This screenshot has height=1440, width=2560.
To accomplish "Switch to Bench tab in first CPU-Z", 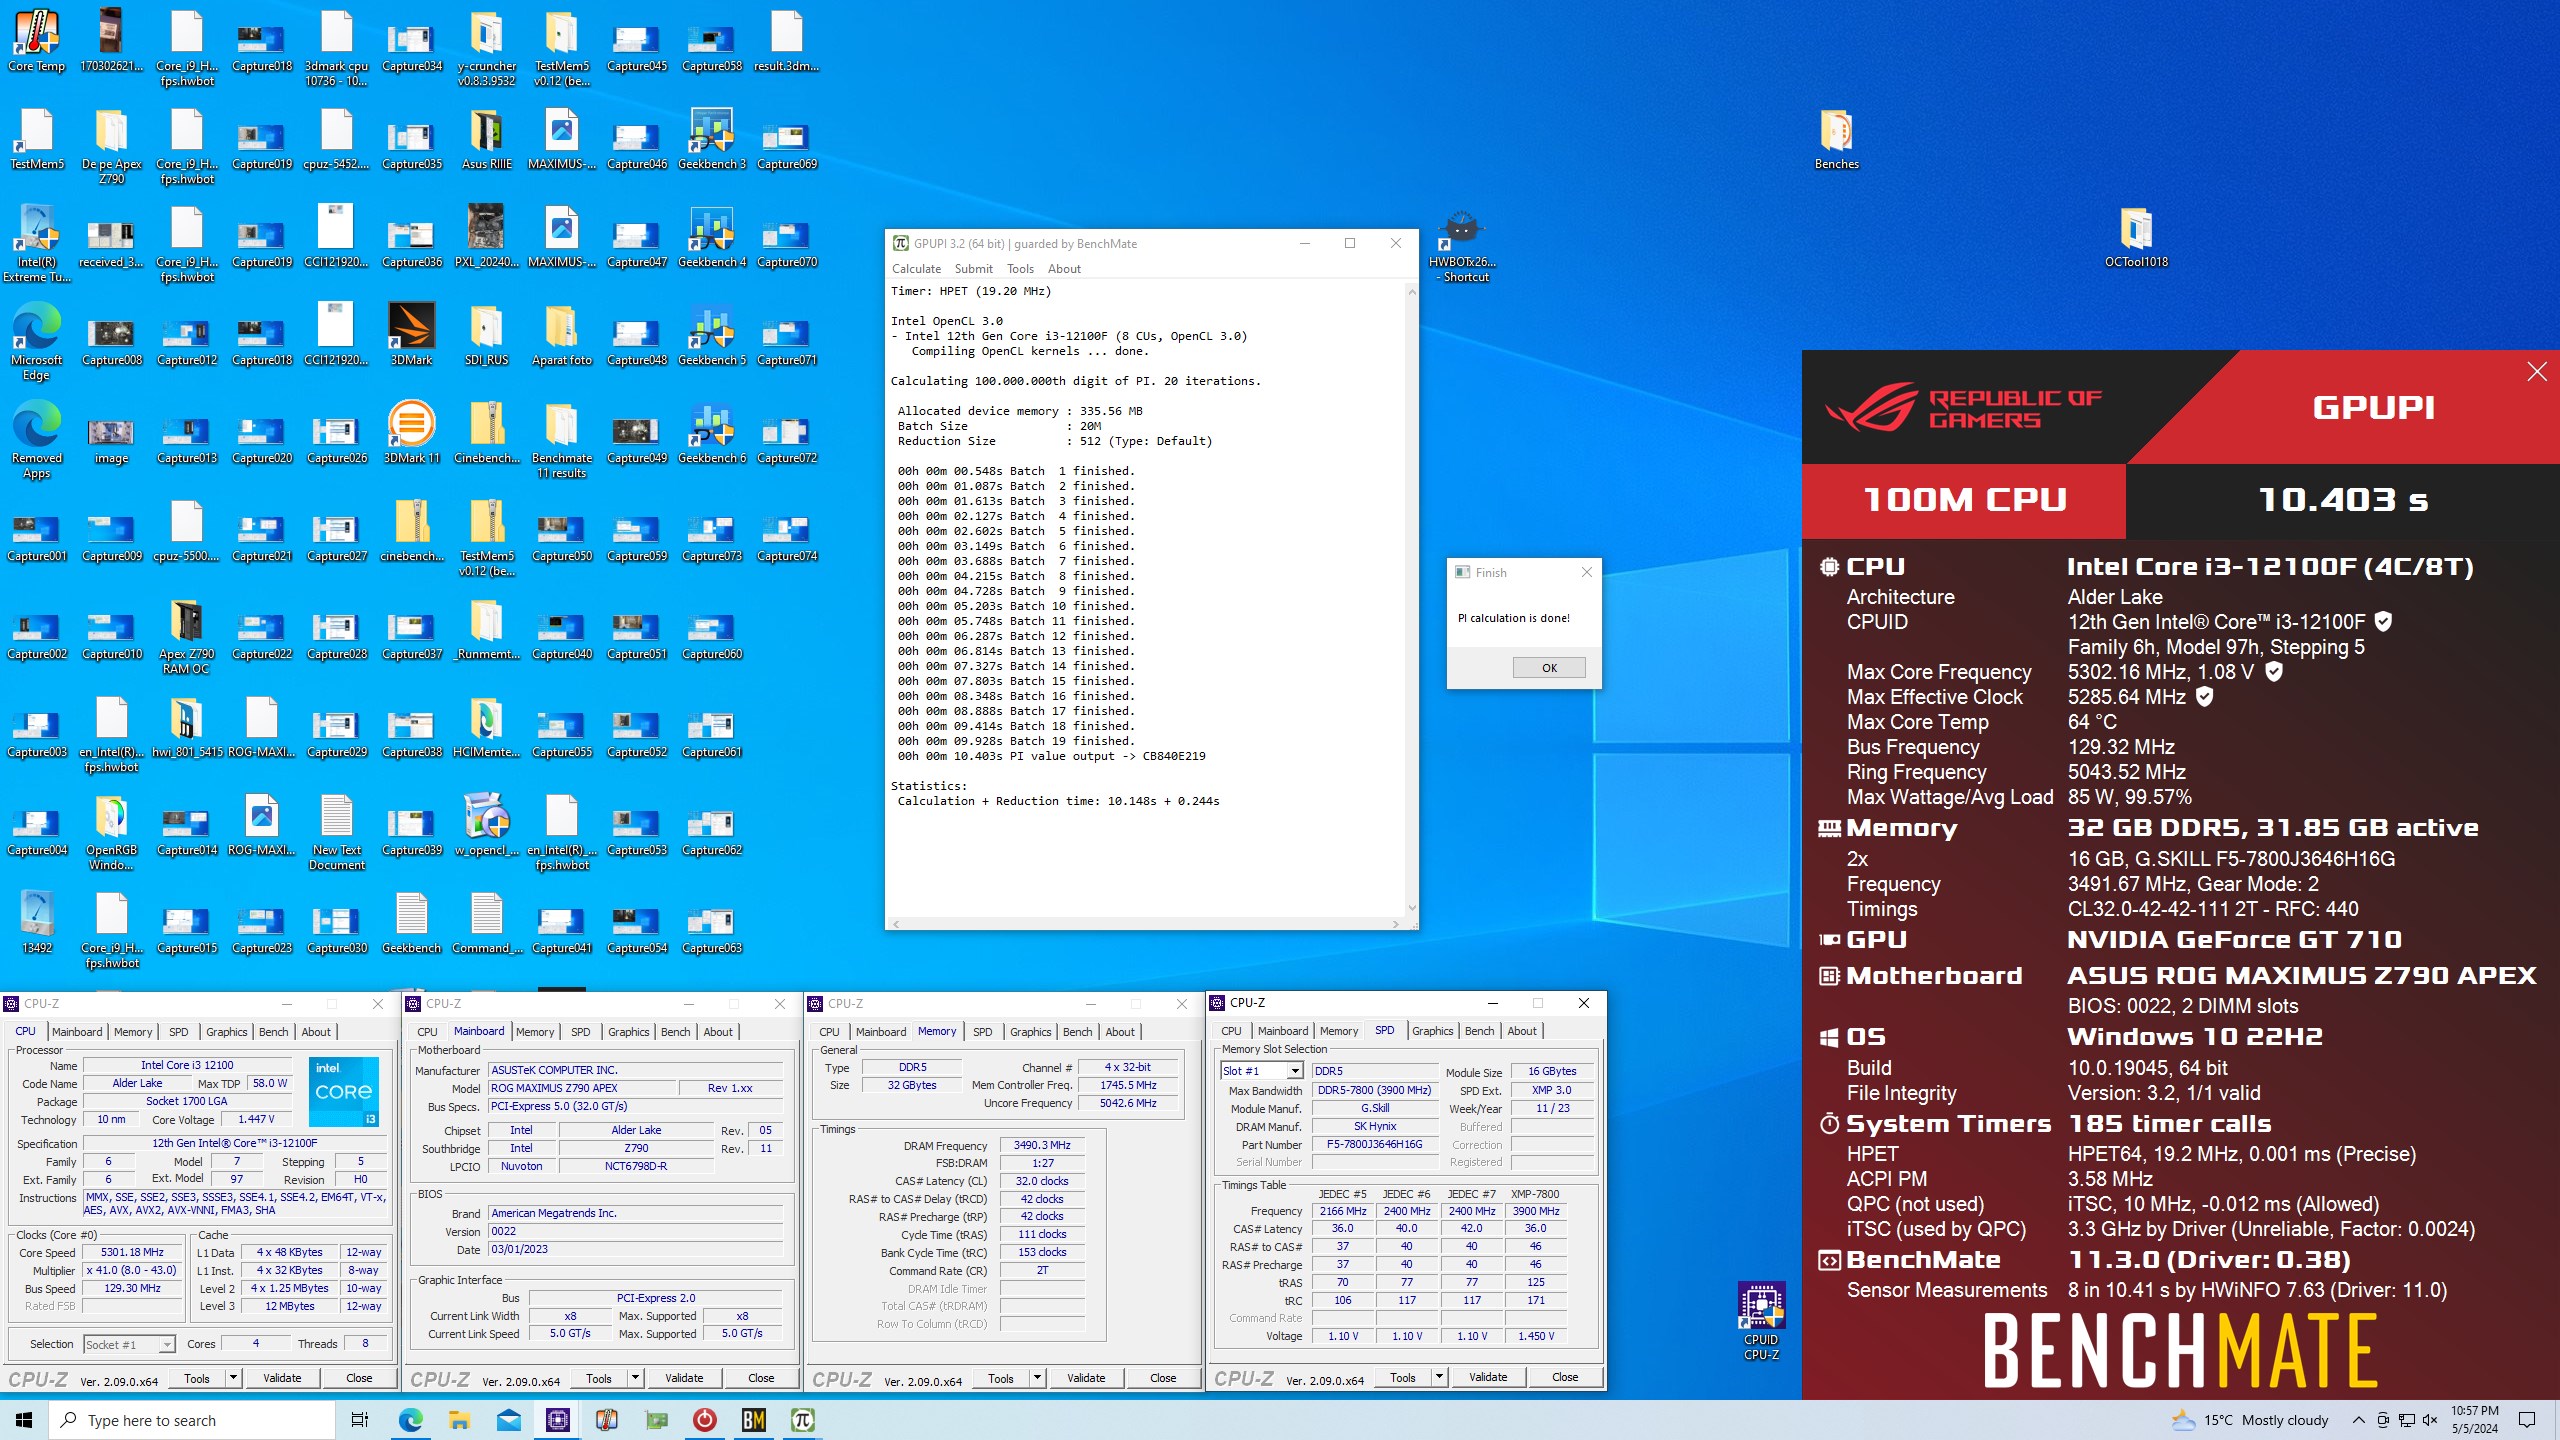I will (273, 1032).
